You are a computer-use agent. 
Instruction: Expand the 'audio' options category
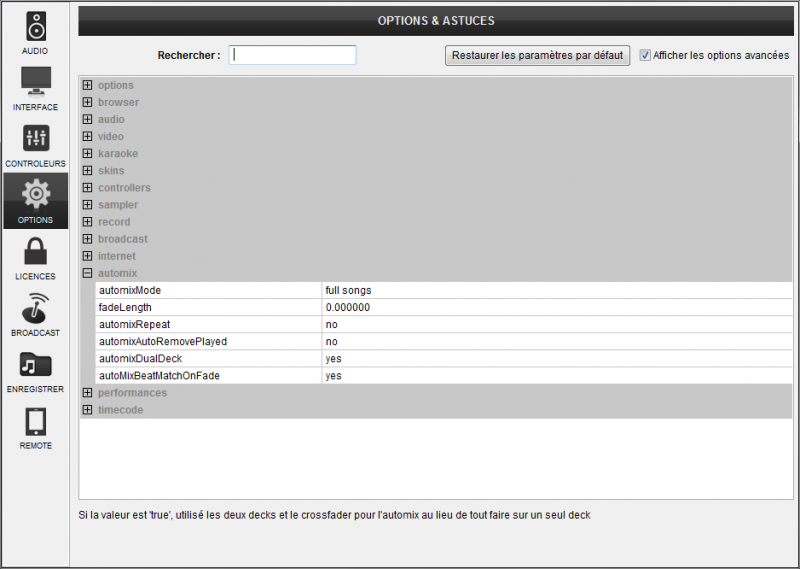pyautogui.click(x=88, y=120)
